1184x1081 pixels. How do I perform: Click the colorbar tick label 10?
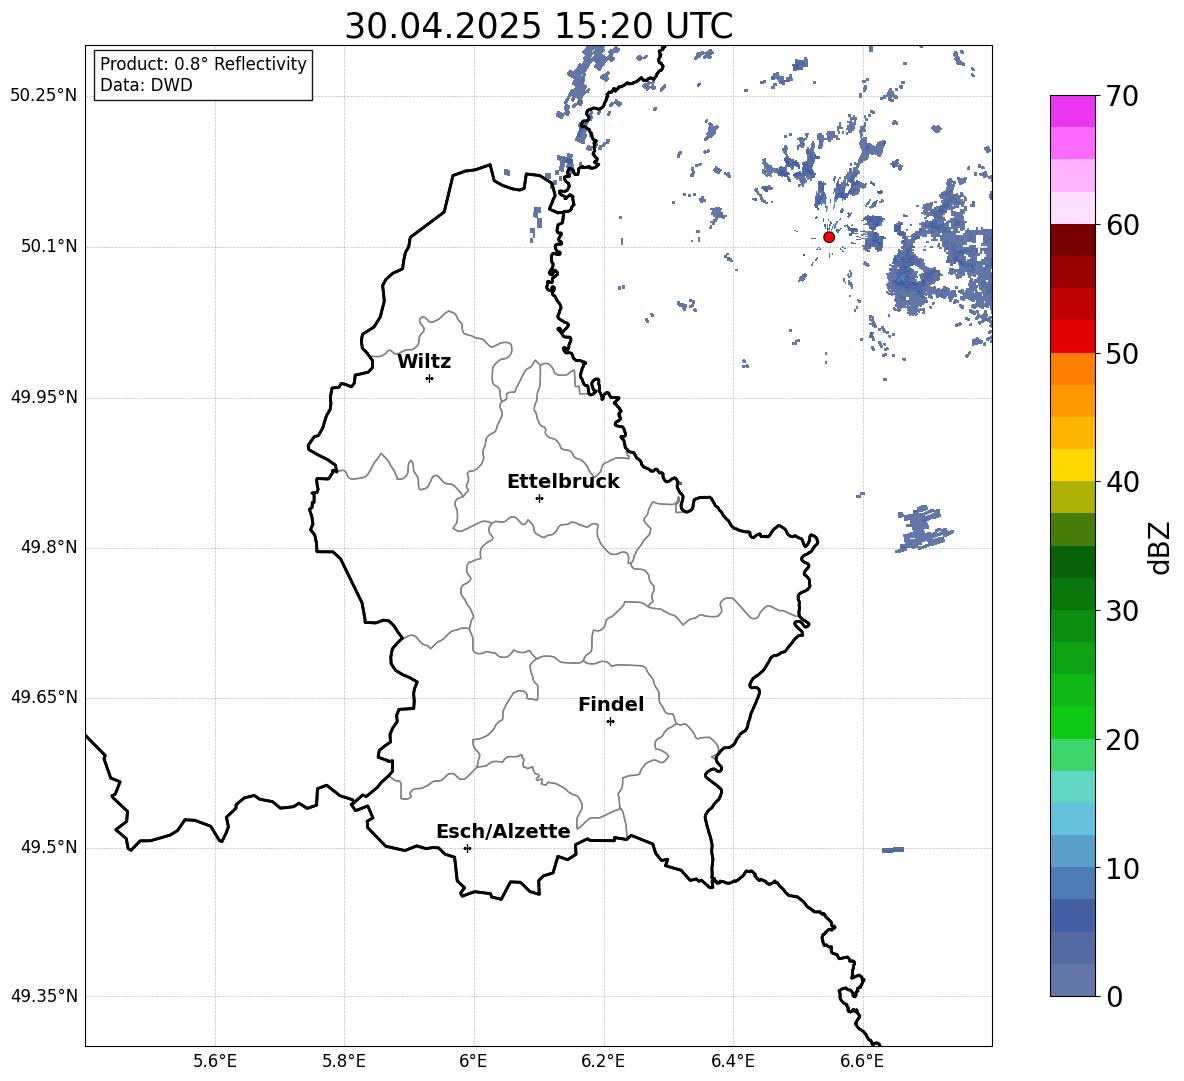[1122, 868]
